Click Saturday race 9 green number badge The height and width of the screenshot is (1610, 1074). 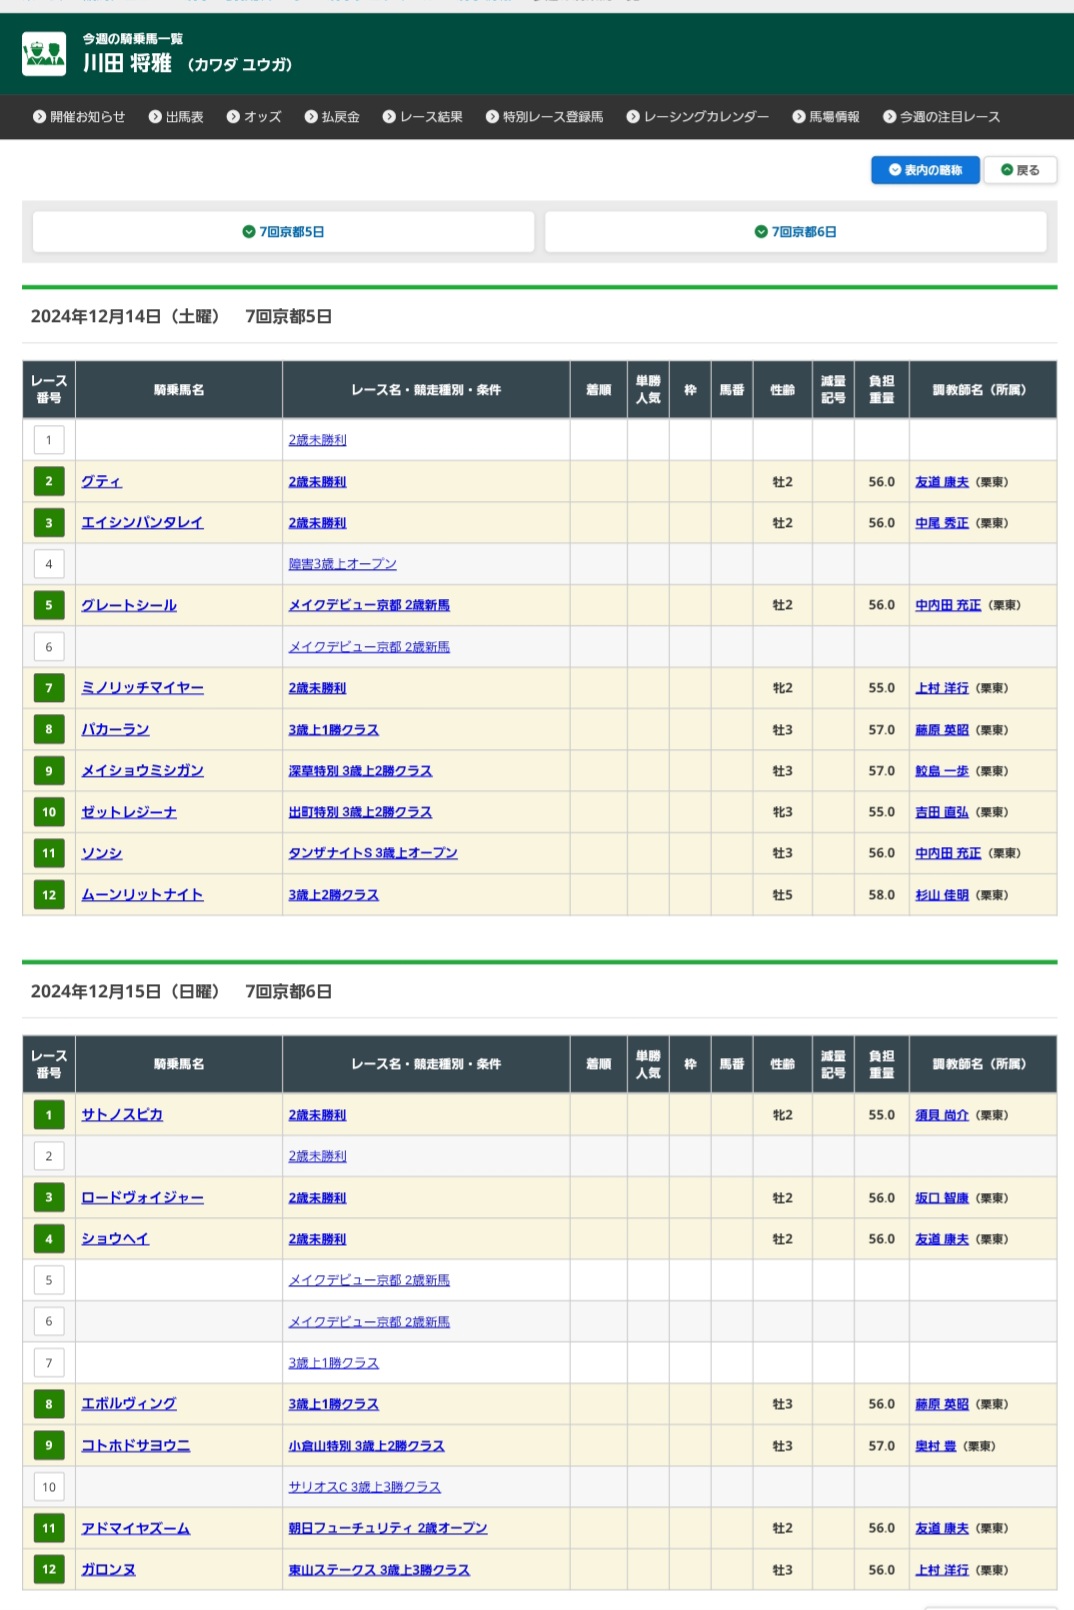pyautogui.click(x=49, y=771)
